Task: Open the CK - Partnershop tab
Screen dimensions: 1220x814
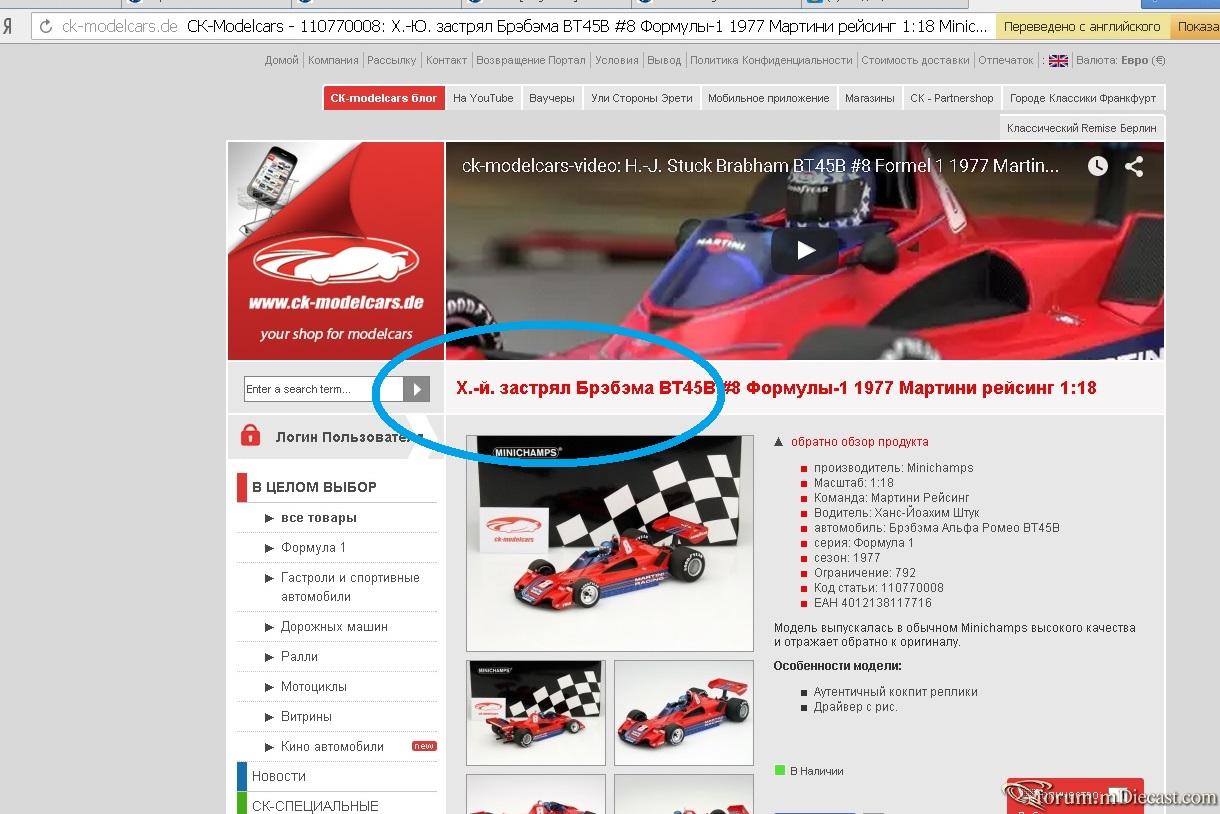Action: 952,98
